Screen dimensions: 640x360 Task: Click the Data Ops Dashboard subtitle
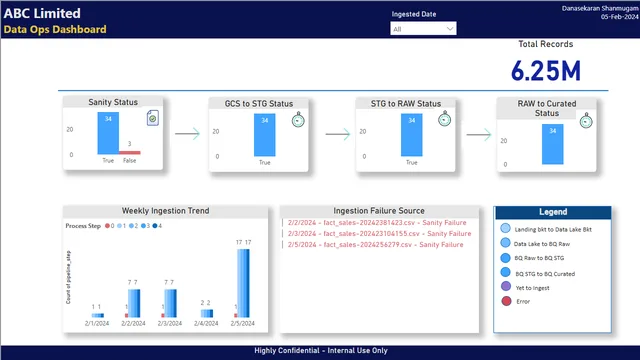(x=55, y=29)
